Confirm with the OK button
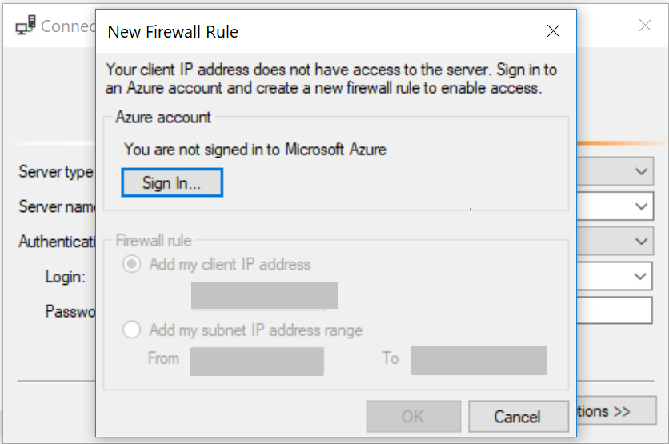The height and width of the screenshot is (444, 669). [x=413, y=416]
